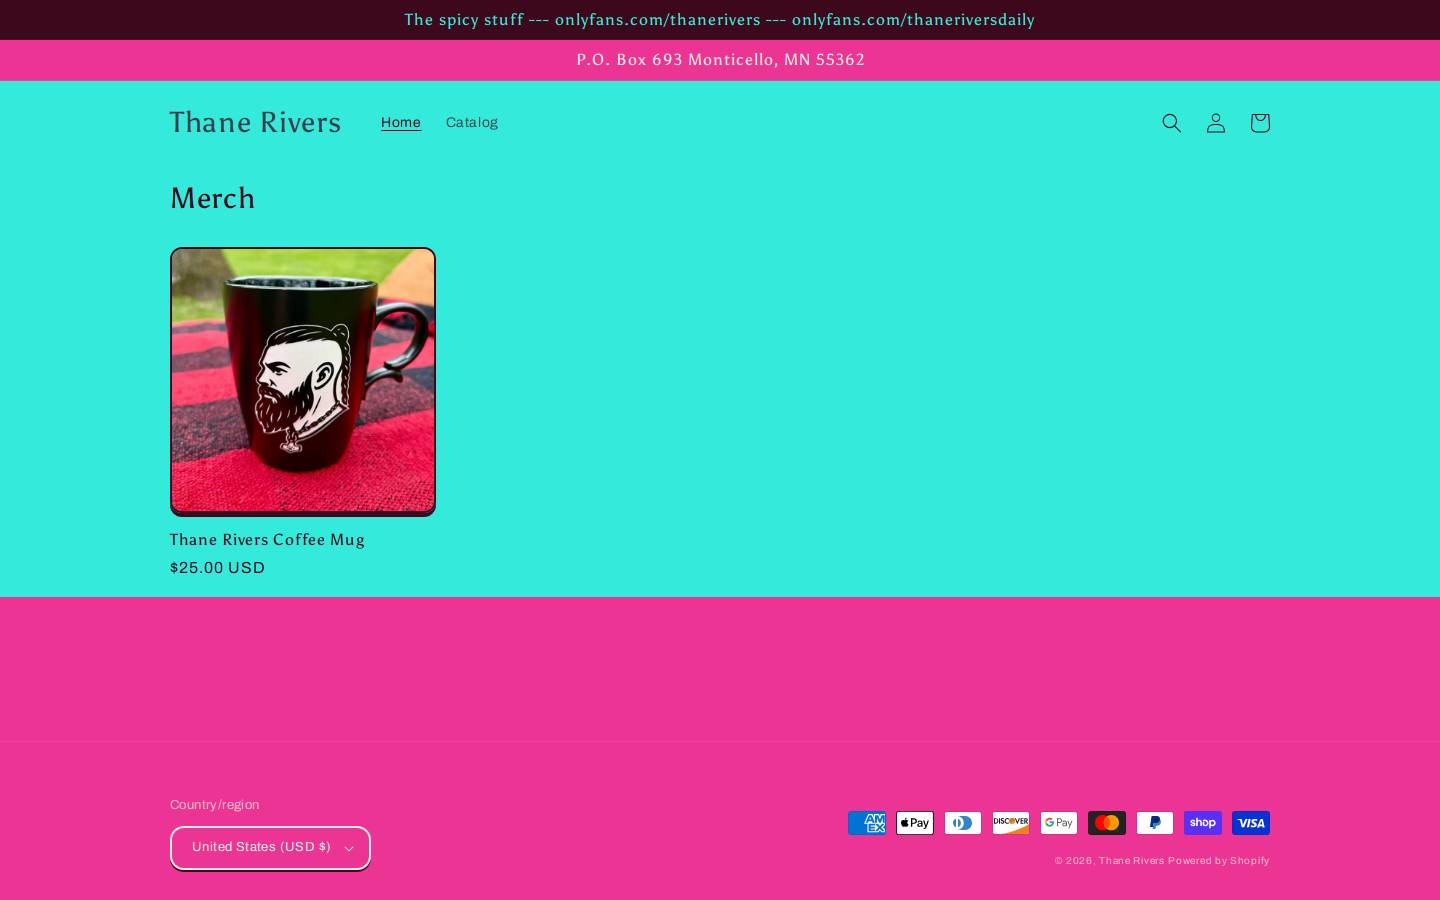The height and width of the screenshot is (900, 1440).
Task: Click the P.O. Box 693 Monticello address text
Action: point(720,60)
